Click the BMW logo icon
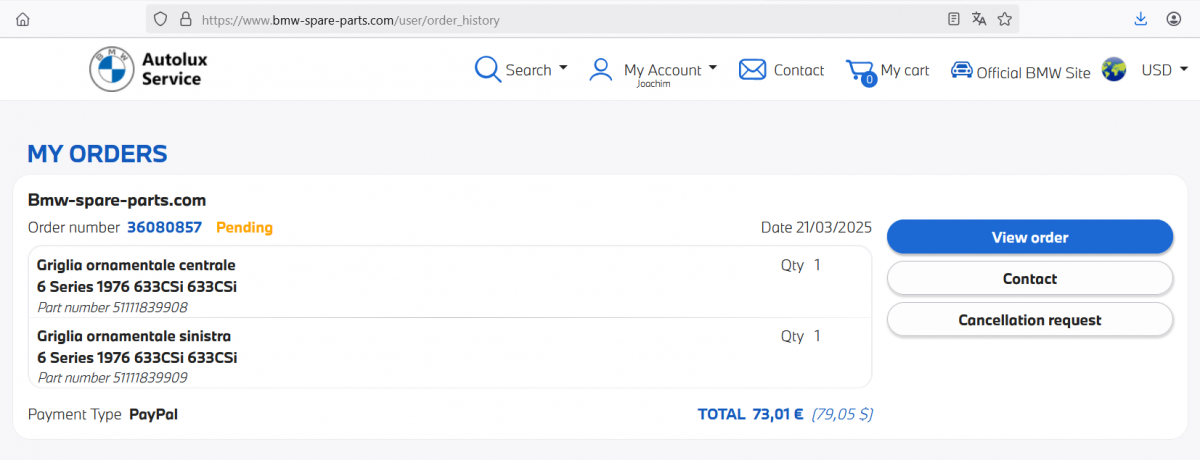 111,68
